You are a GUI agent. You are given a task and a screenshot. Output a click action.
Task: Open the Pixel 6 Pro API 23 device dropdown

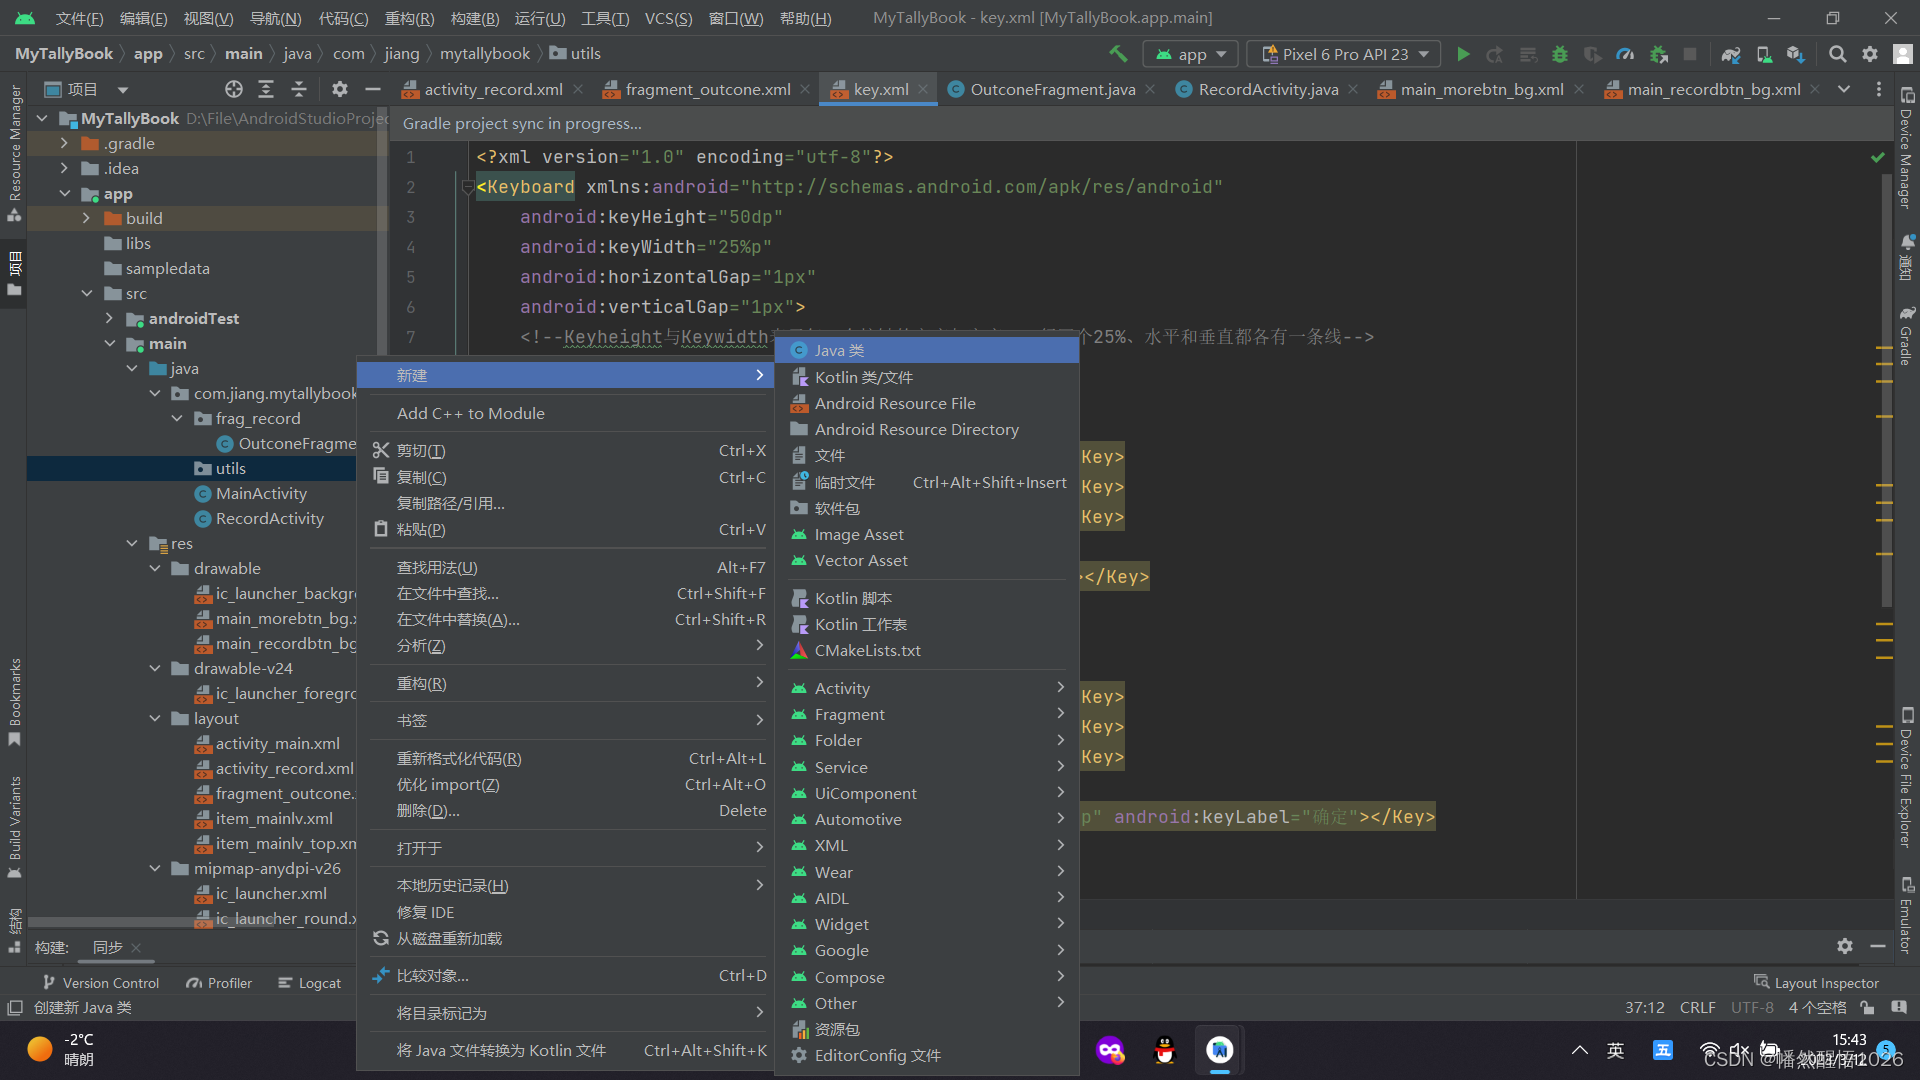(1343, 54)
